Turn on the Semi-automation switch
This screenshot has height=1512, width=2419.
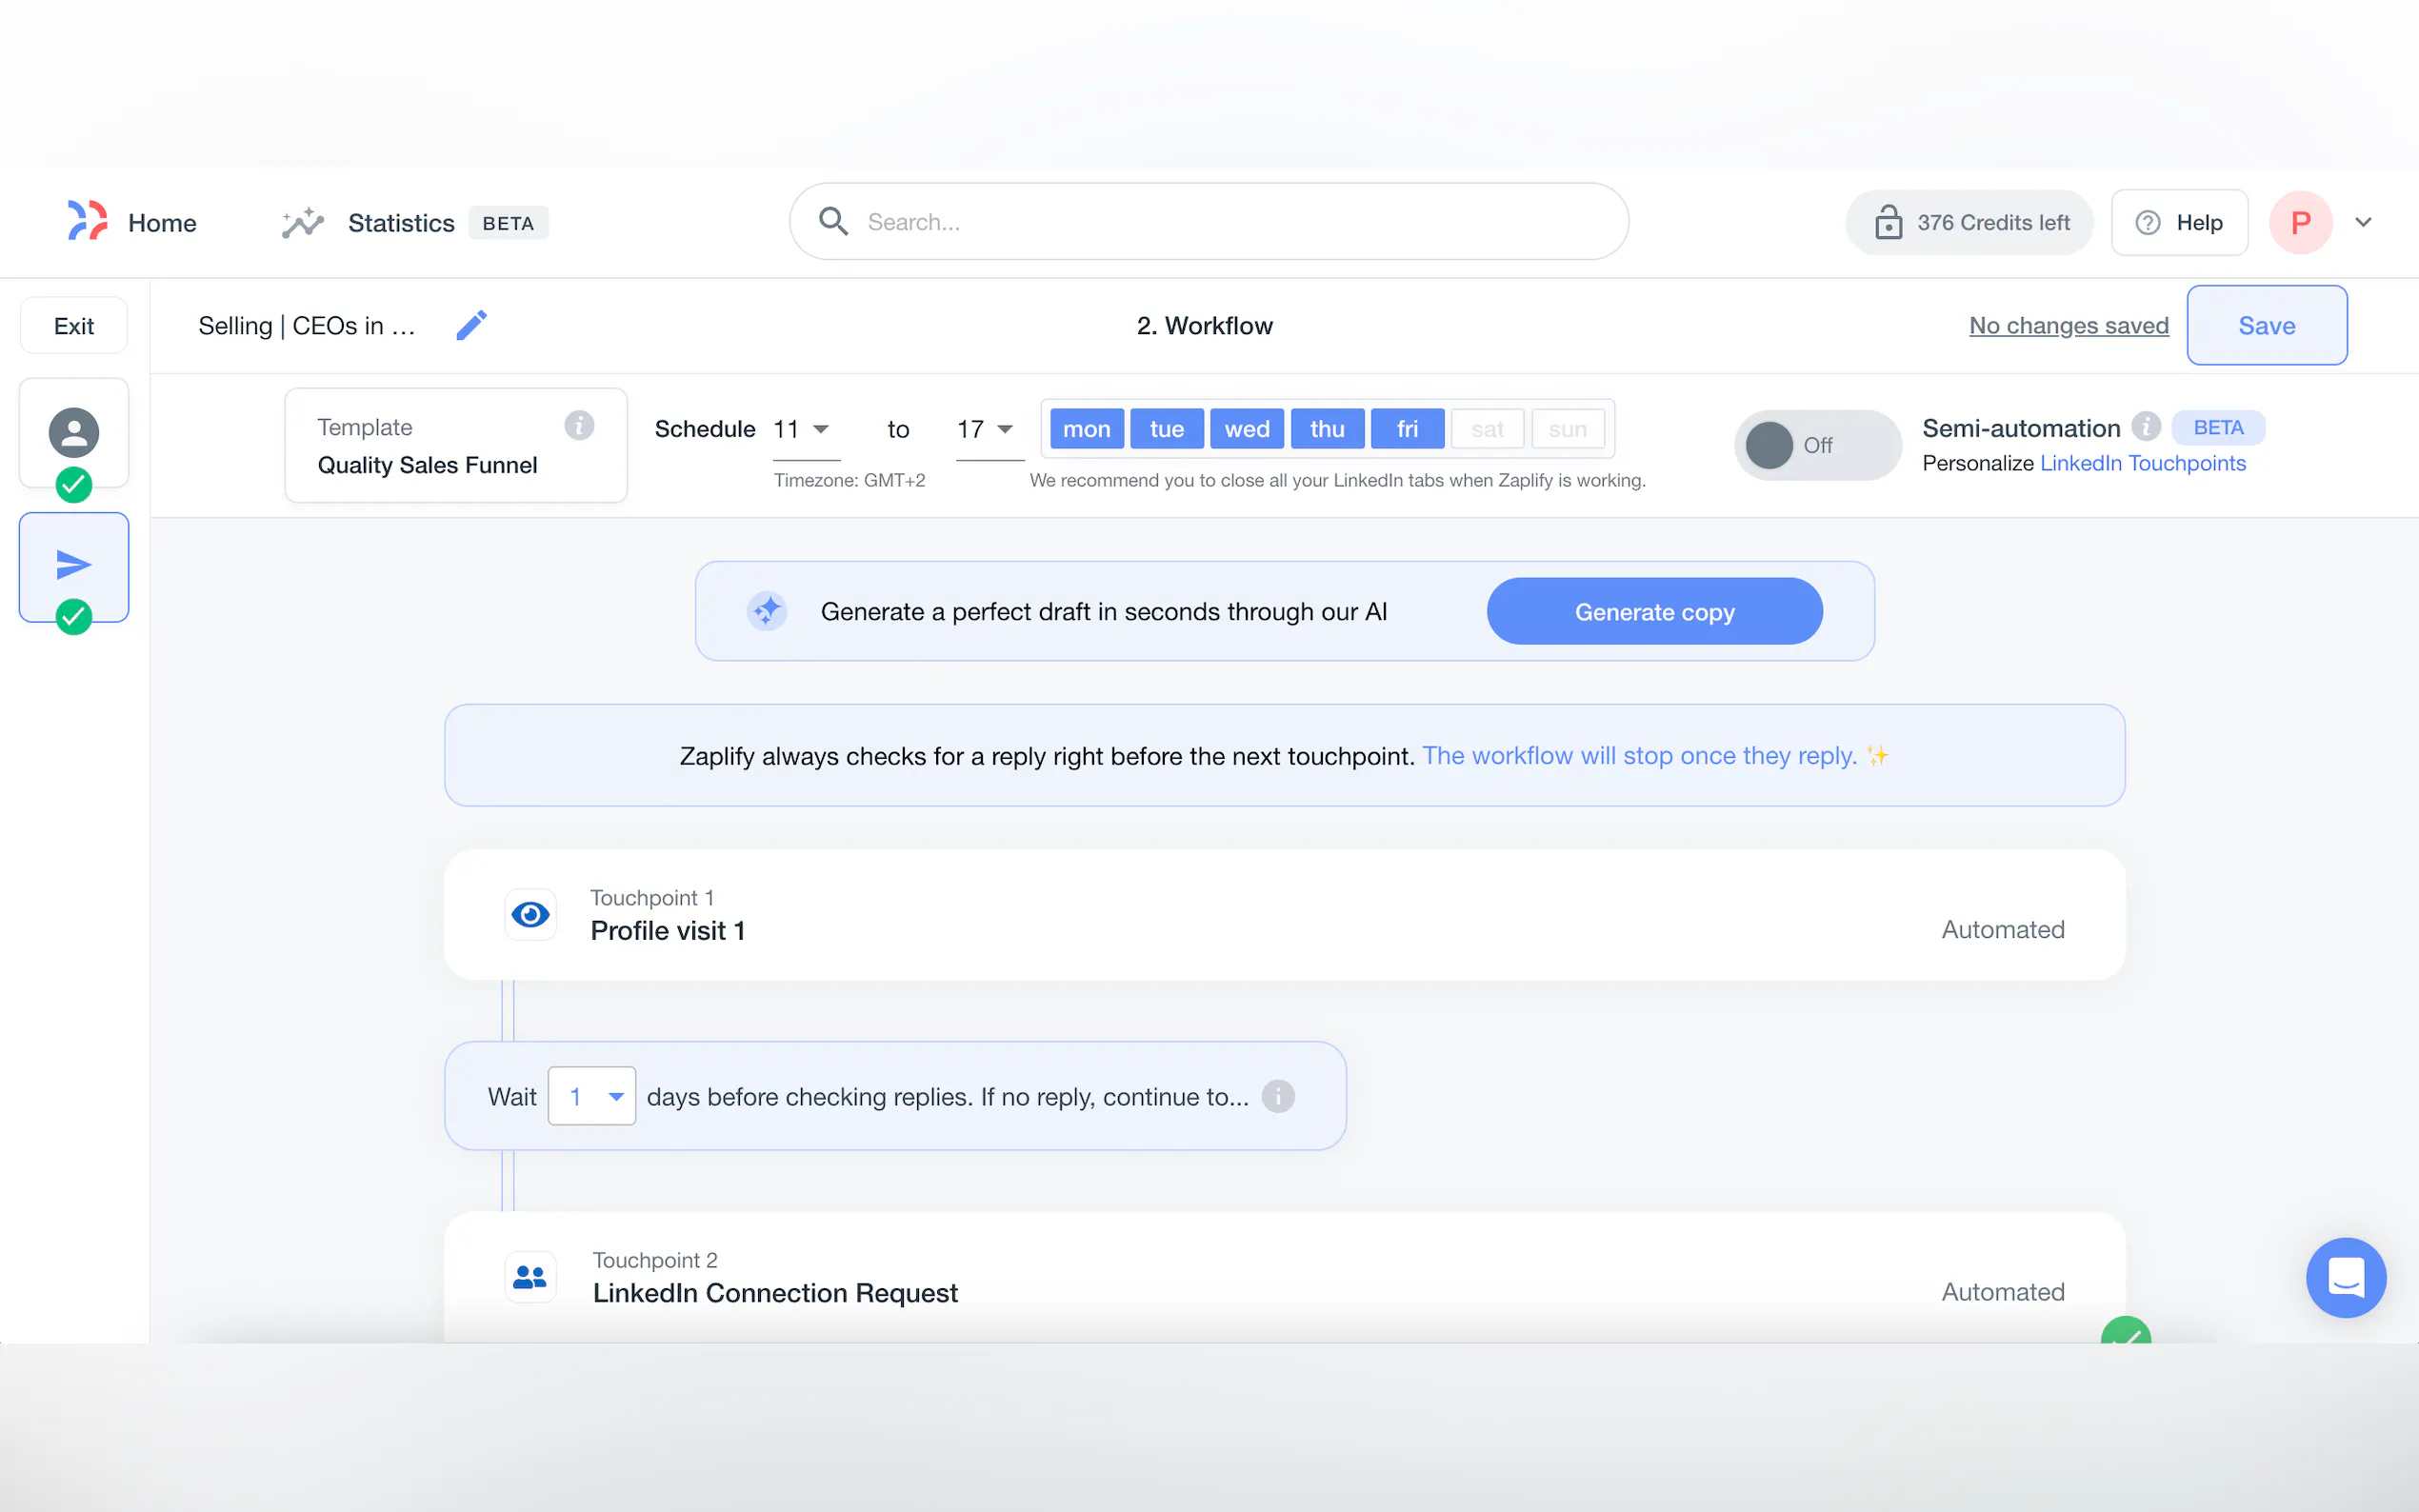(x=1815, y=445)
